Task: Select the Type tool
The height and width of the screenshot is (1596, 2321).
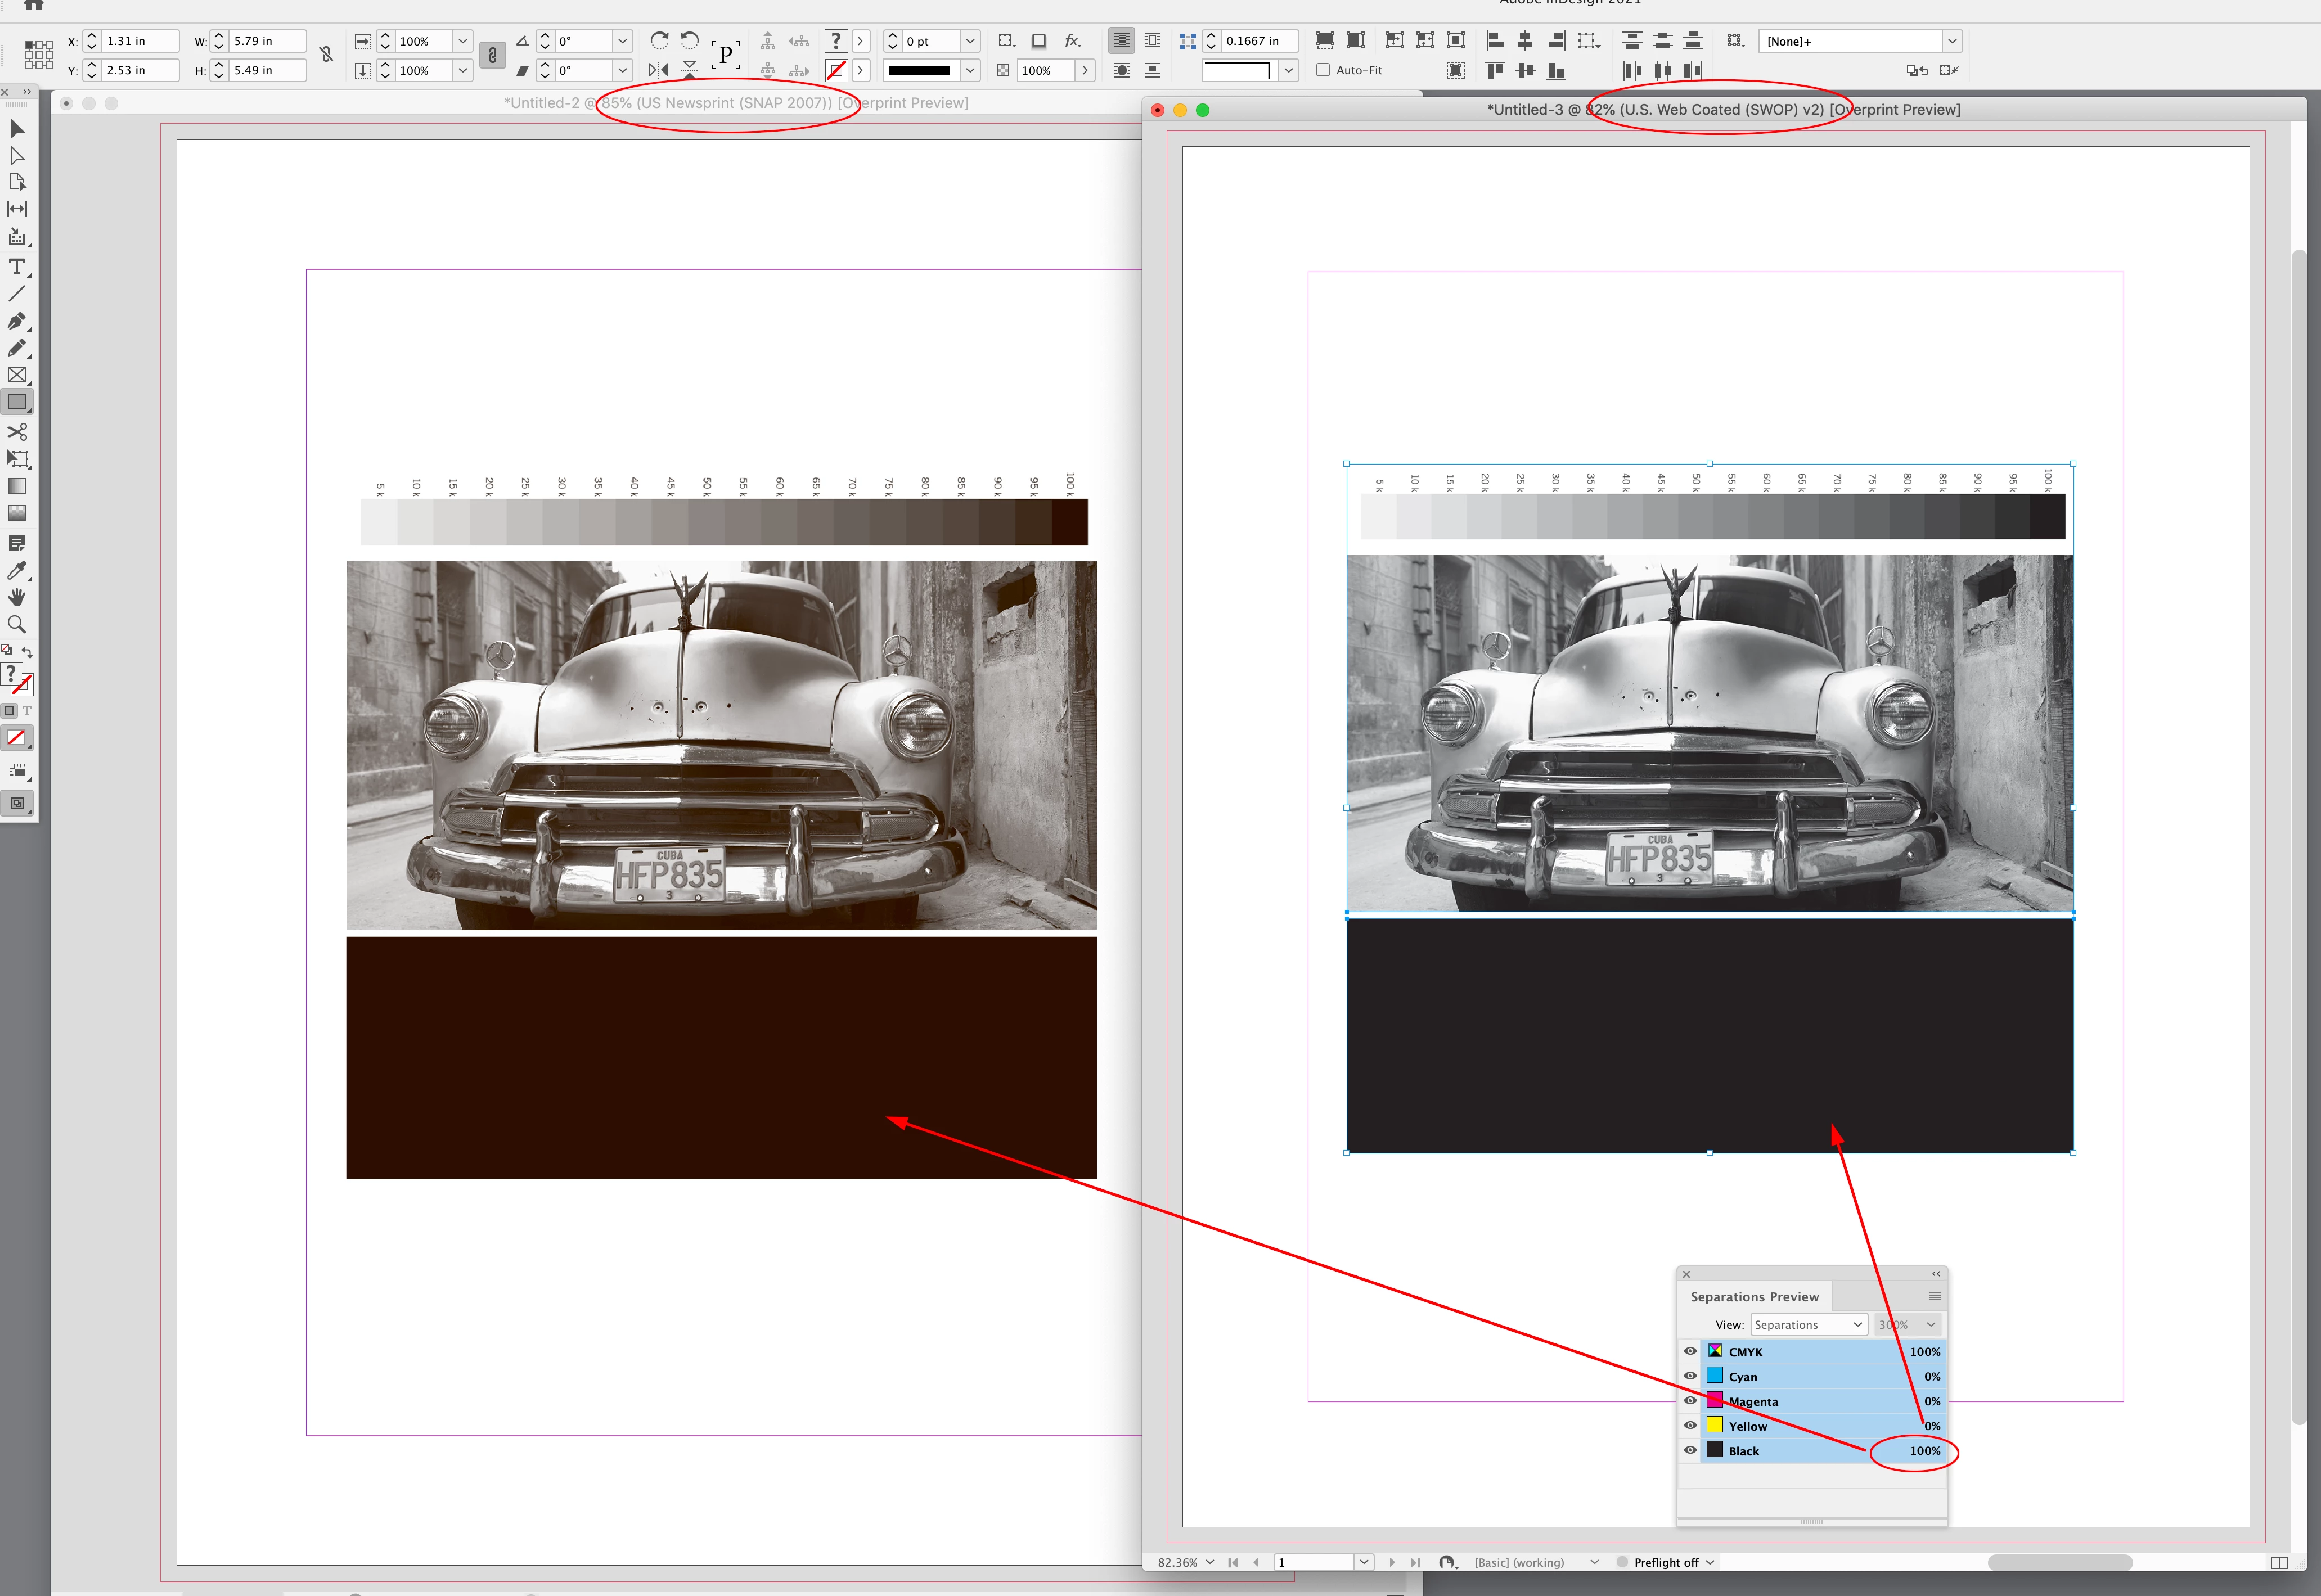Action: (x=17, y=267)
